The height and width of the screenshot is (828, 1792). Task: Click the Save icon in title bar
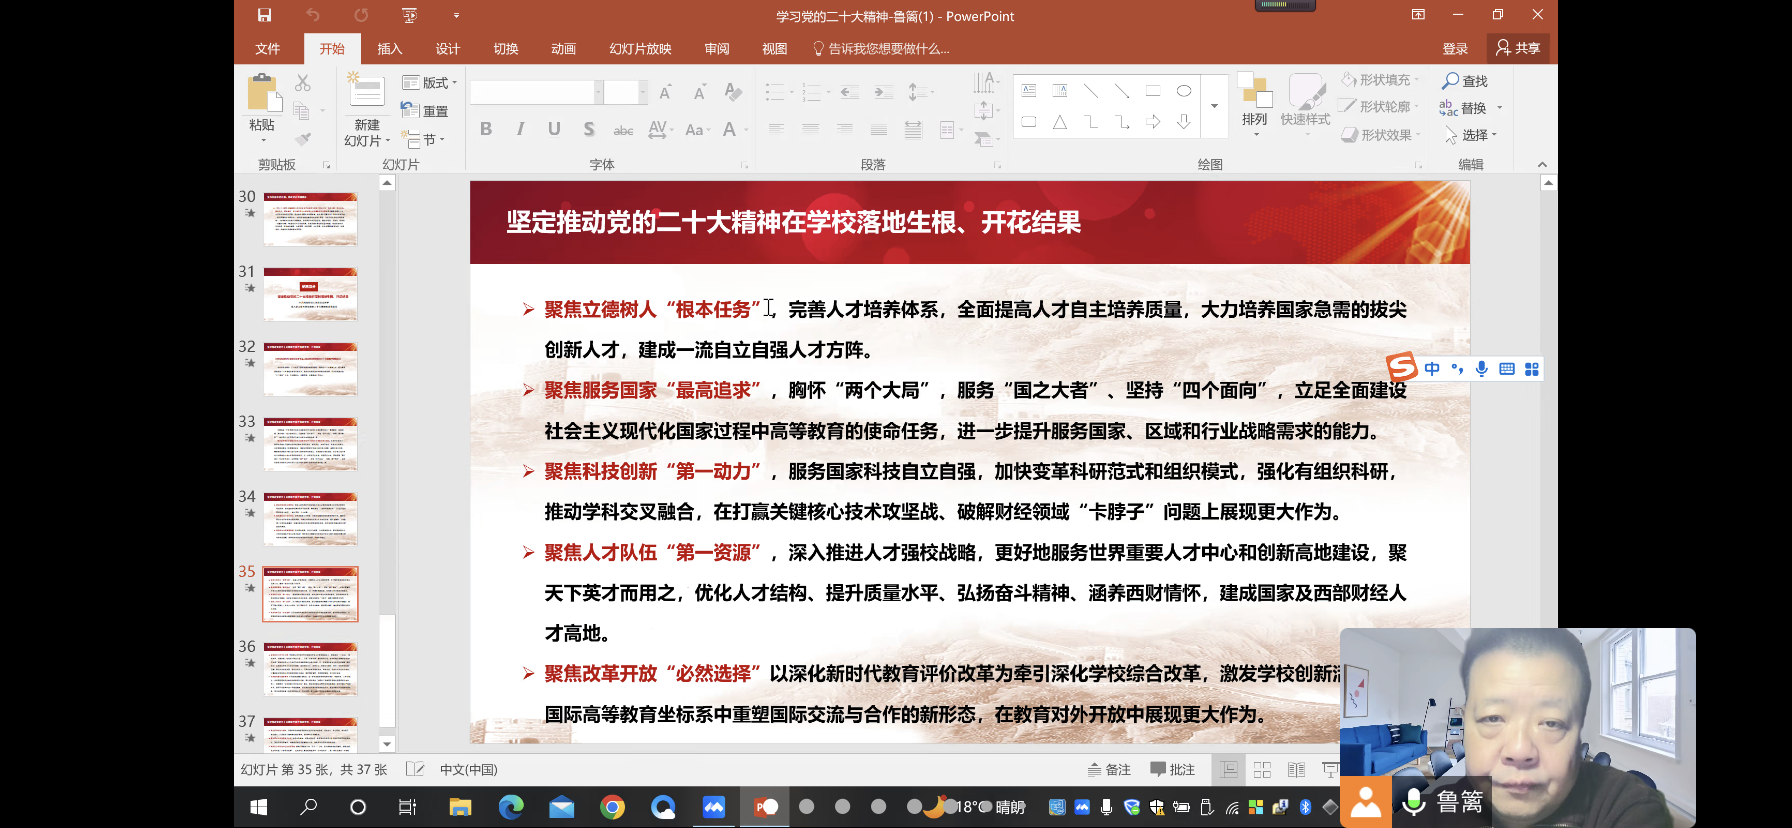pos(264,15)
